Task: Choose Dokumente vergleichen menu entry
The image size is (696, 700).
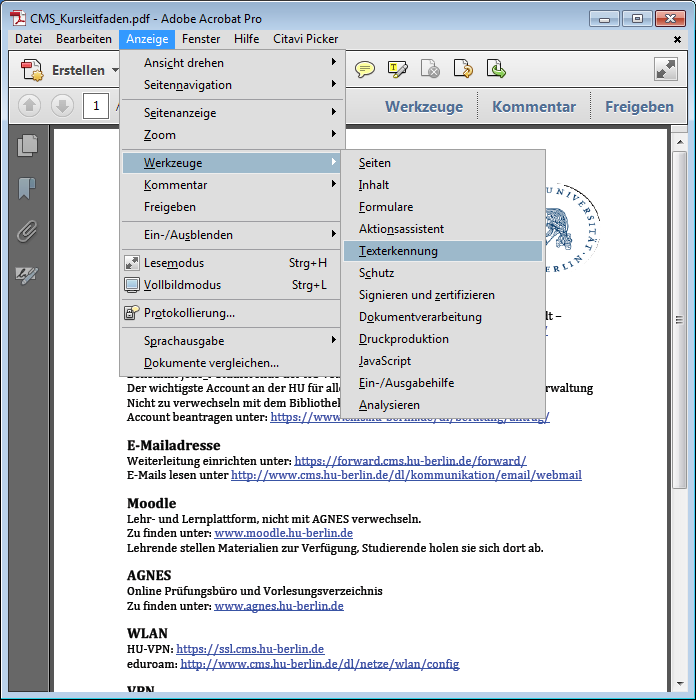Action: pos(211,363)
